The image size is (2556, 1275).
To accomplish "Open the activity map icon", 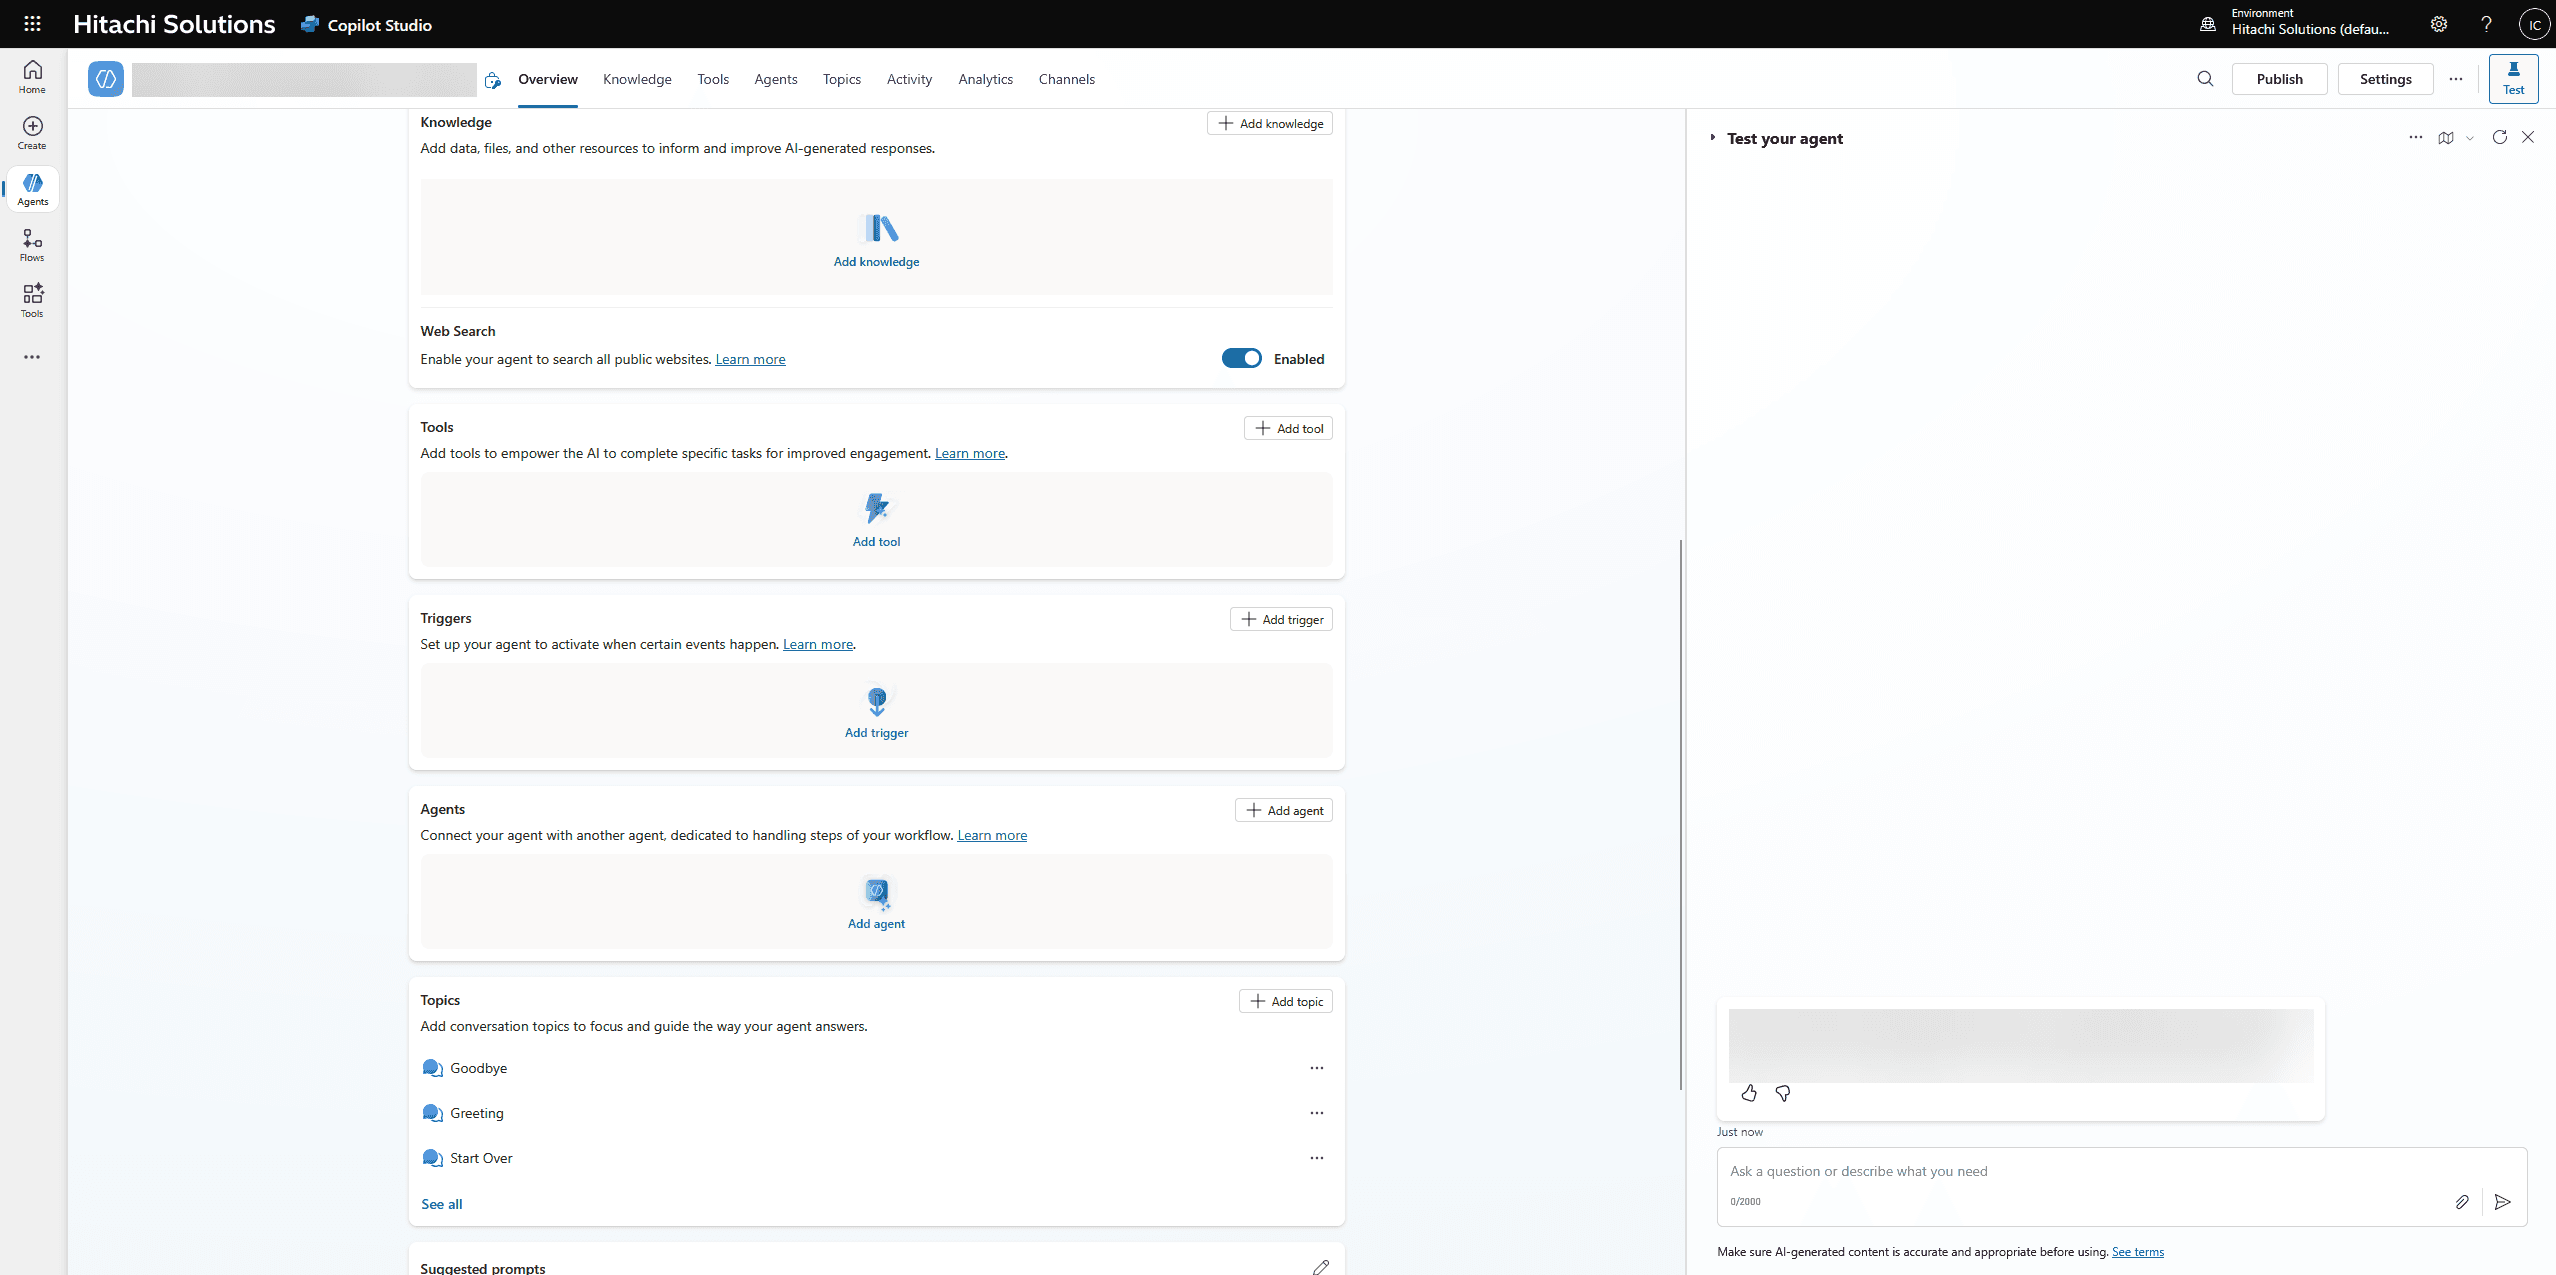I will (x=2446, y=138).
